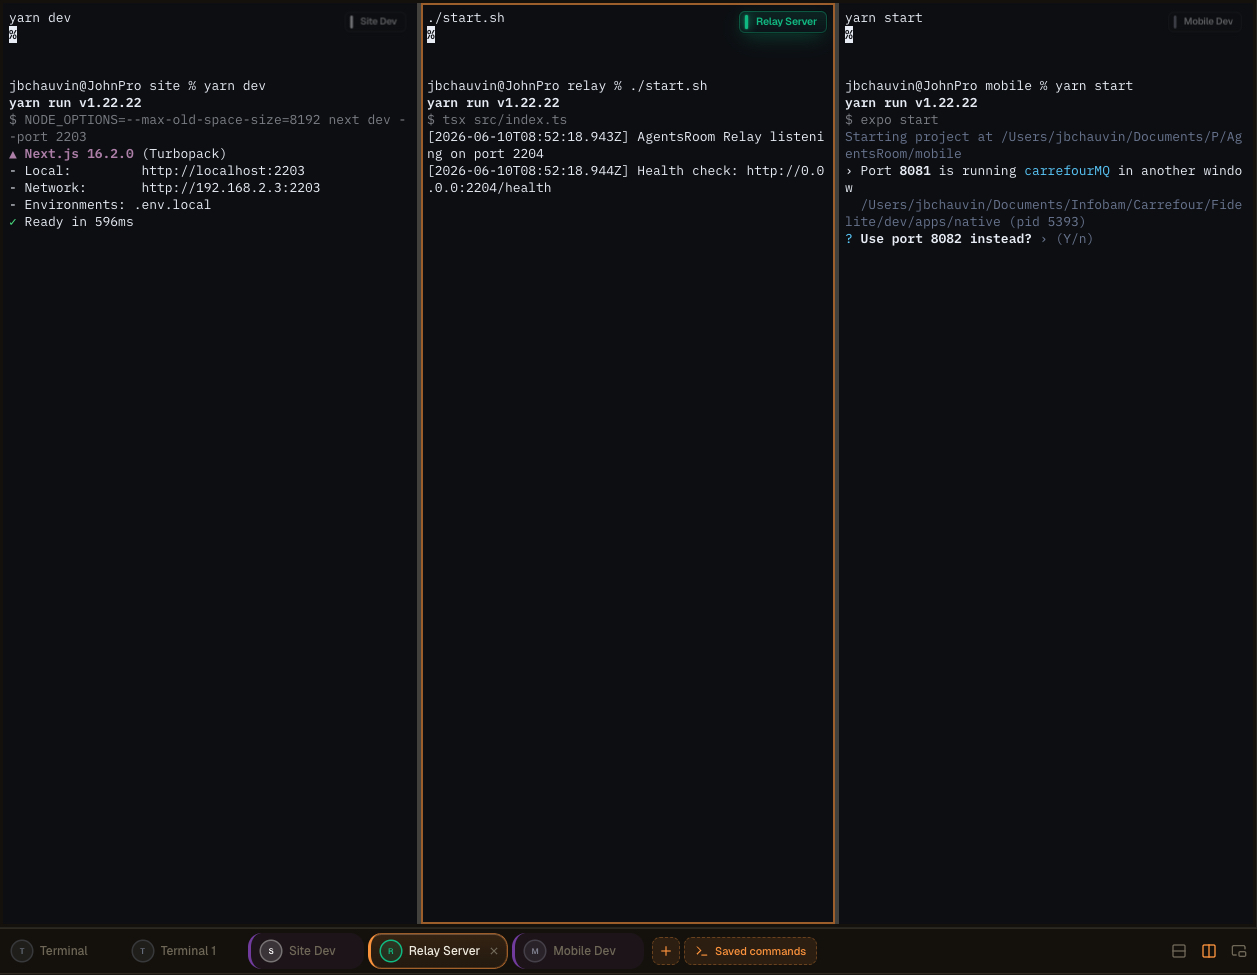Click the health check URL in Relay pane
The height and width of the screenshot is (975, 1257).
pos(625,179)
